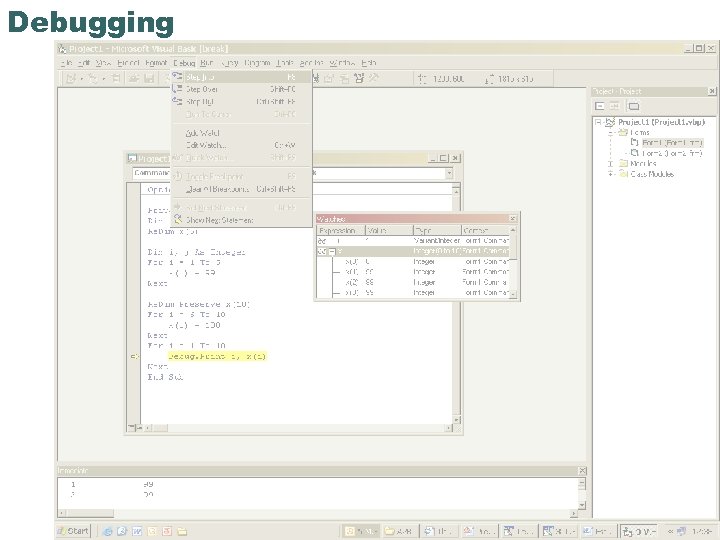Click the Visual Basic taskbar button
Screen dimensions: 720x540
click(x=639, y=531)
